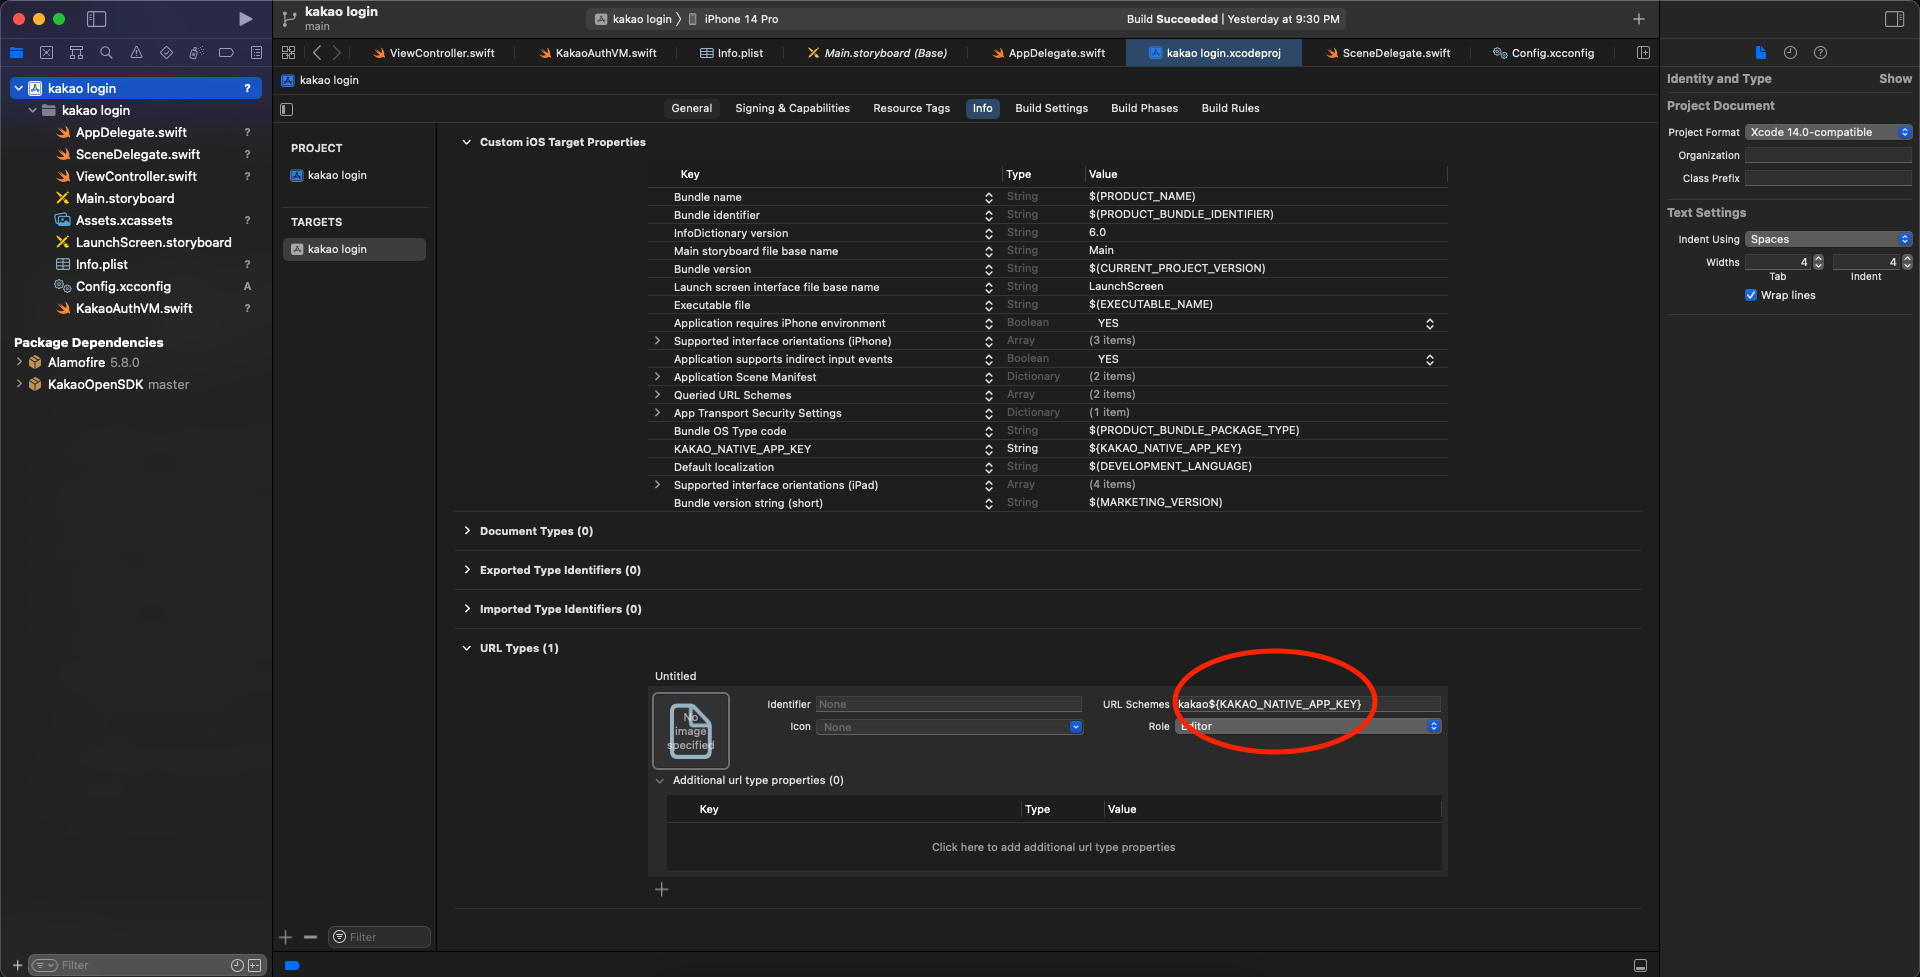Screen dimensions: 1920x977
Task: Open the Report navigator icon
Action: [256, 53]
